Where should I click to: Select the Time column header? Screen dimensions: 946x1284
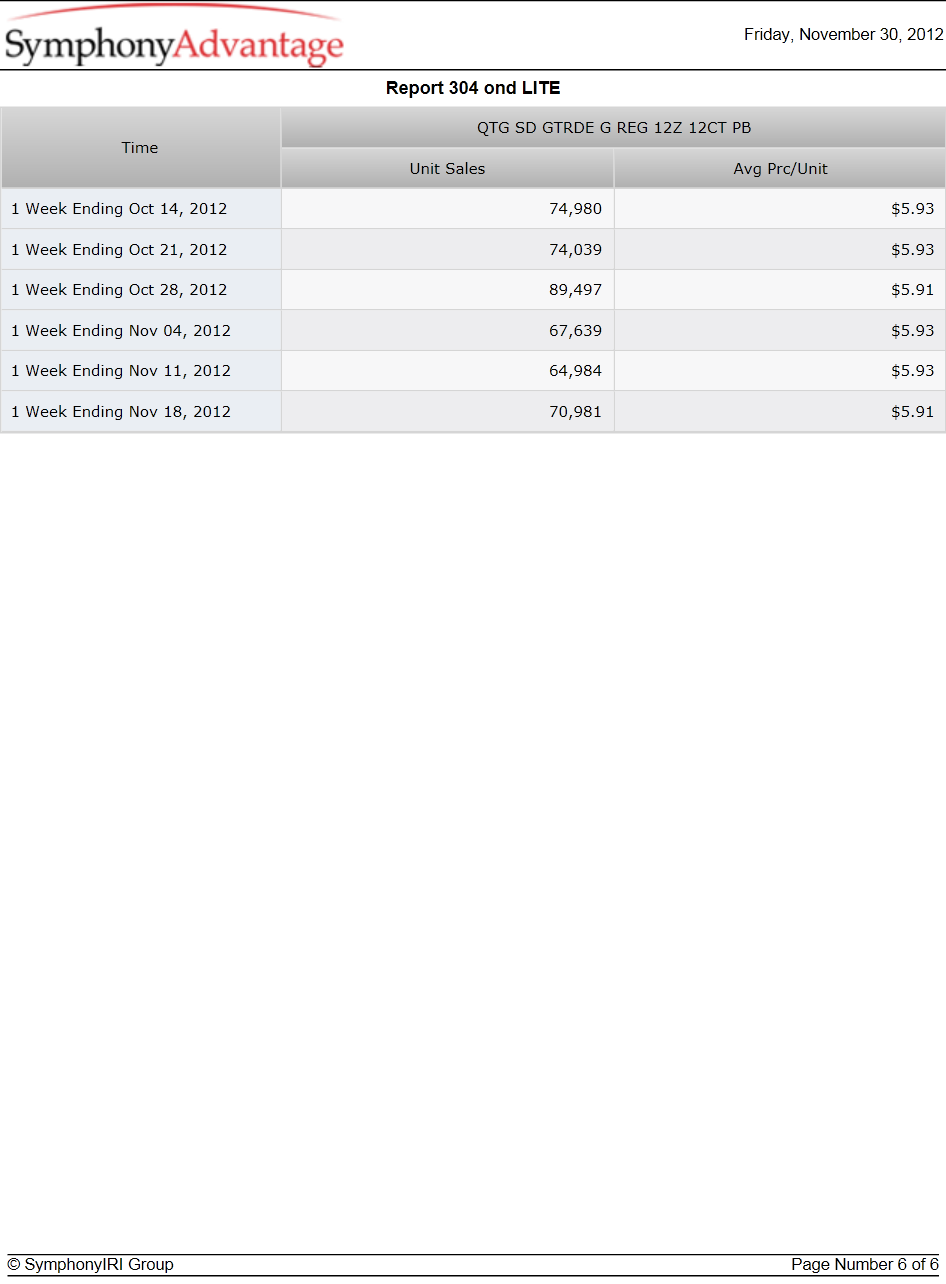[140, 148]
